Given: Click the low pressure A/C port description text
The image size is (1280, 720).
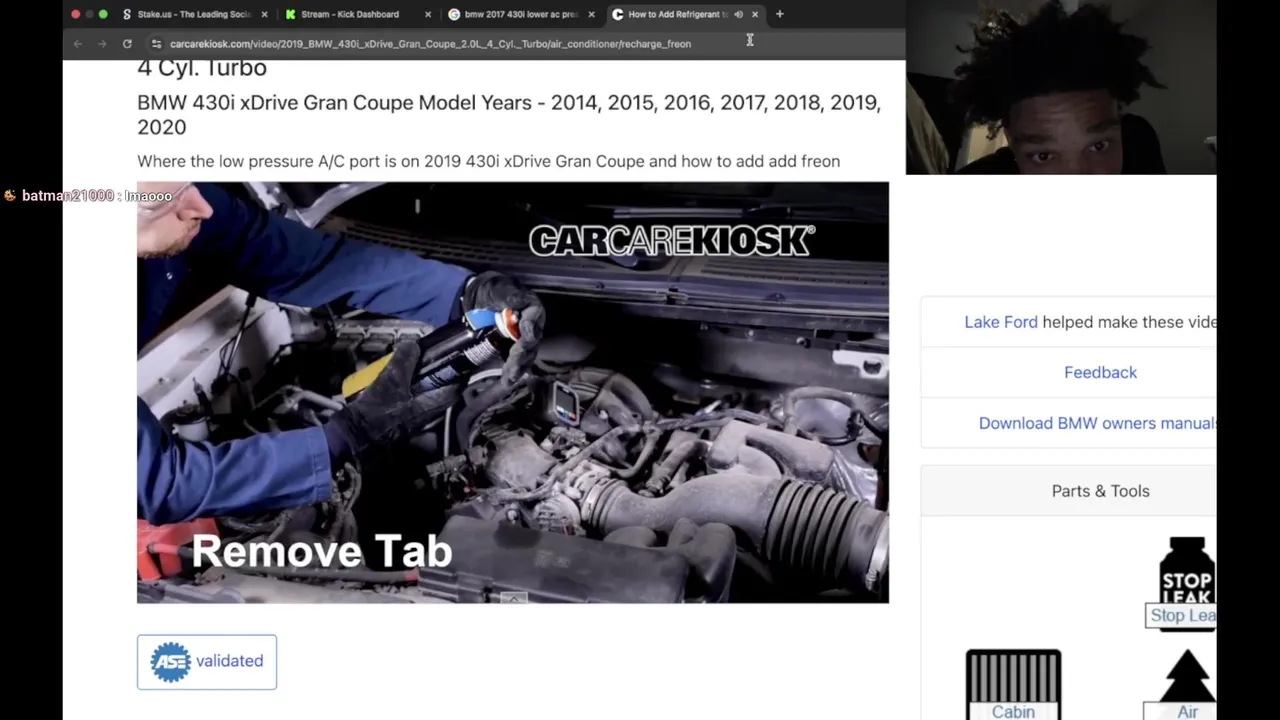Looking at the screenshot, I should click(488, 161).
